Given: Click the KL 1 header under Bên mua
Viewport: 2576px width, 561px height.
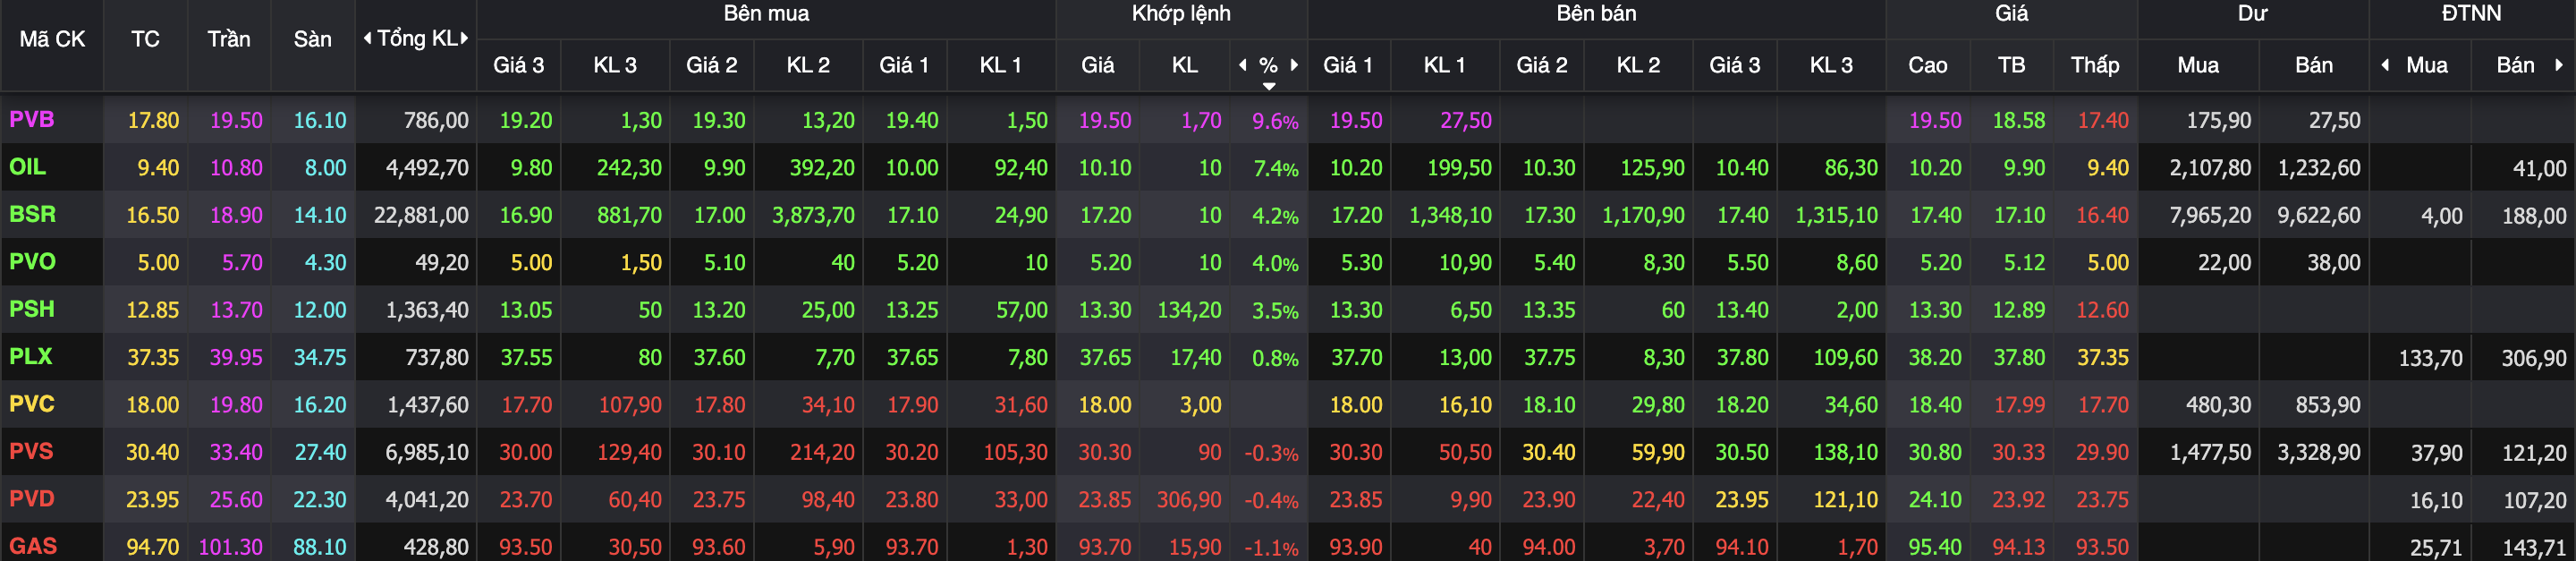Looking at the screenshot, I should pos(1000,65).
